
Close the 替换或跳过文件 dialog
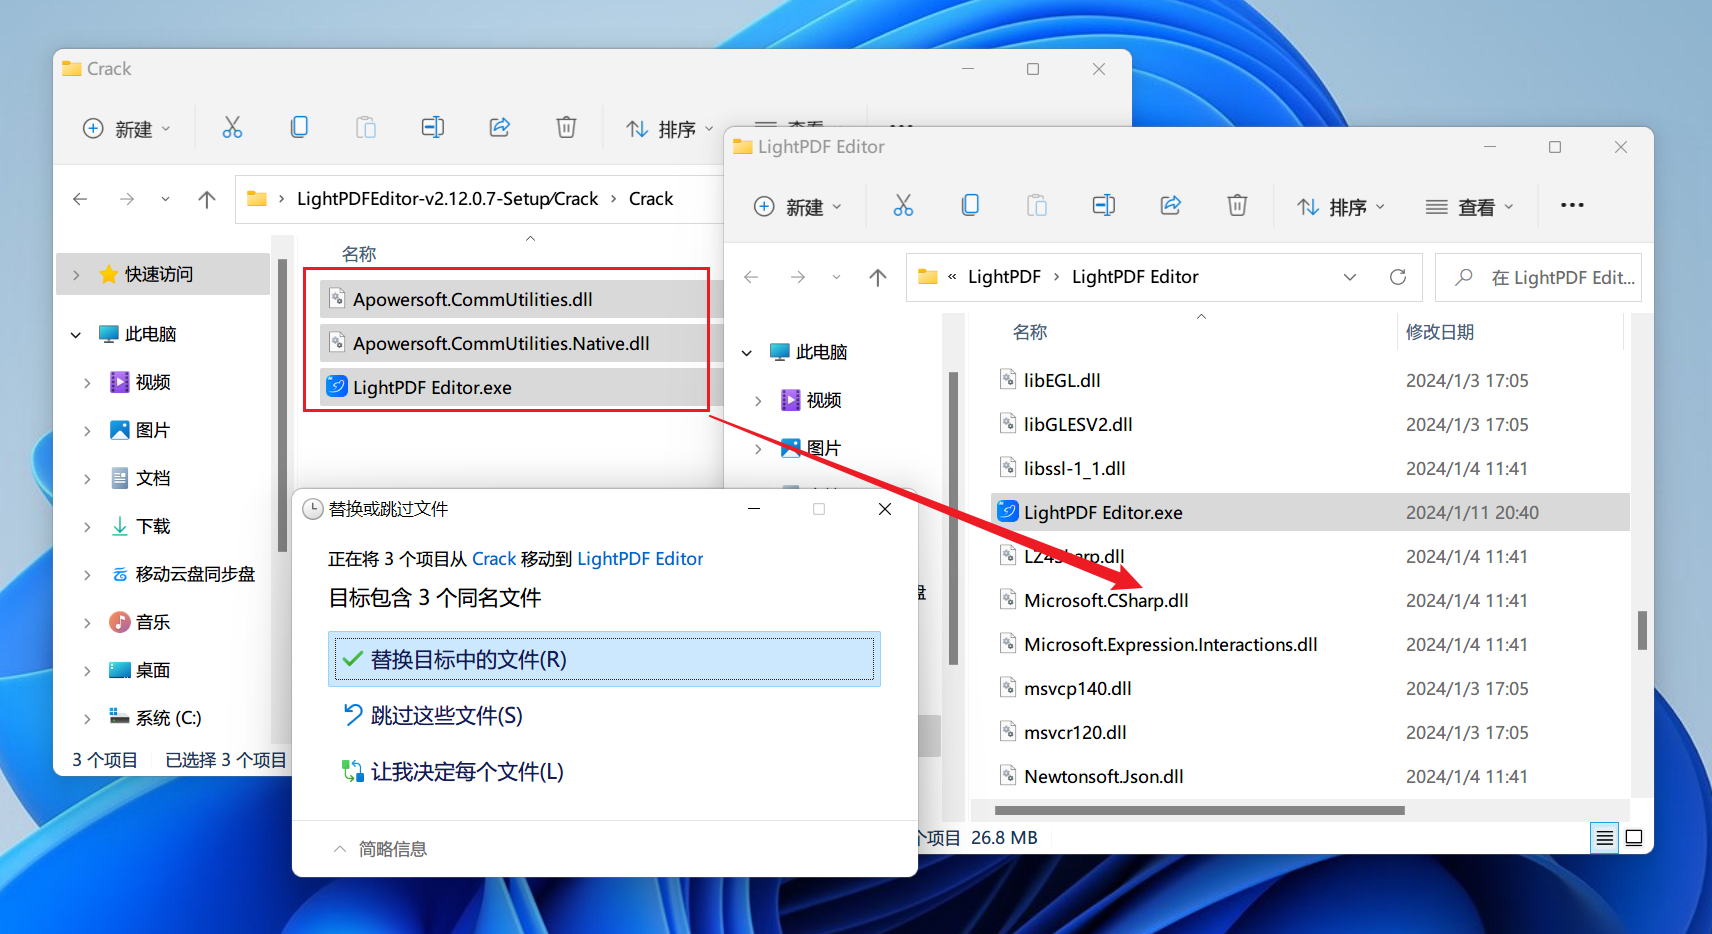click(885, 509)
